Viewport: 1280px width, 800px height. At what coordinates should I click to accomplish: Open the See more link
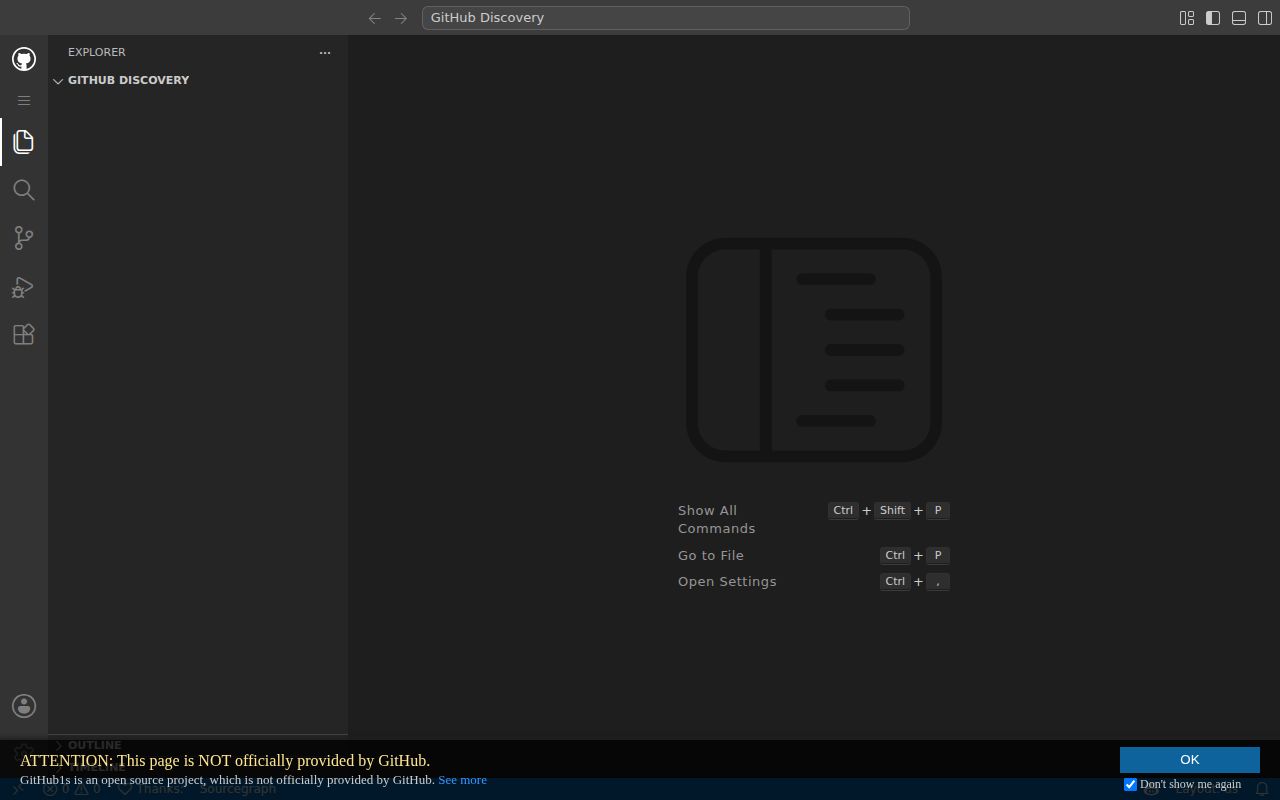click(462, 780)
